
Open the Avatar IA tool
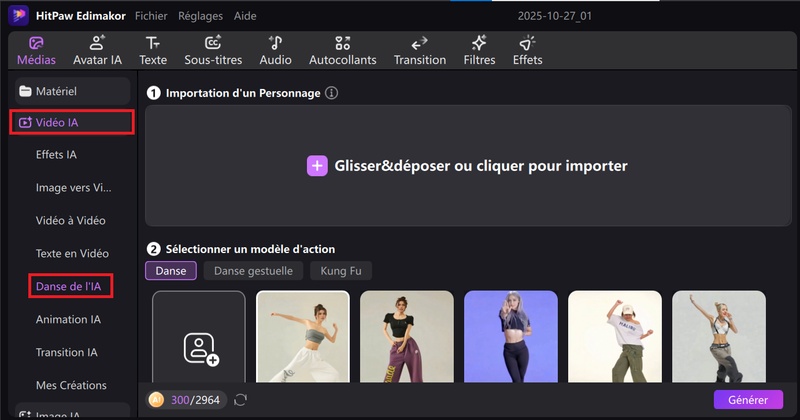97,51
